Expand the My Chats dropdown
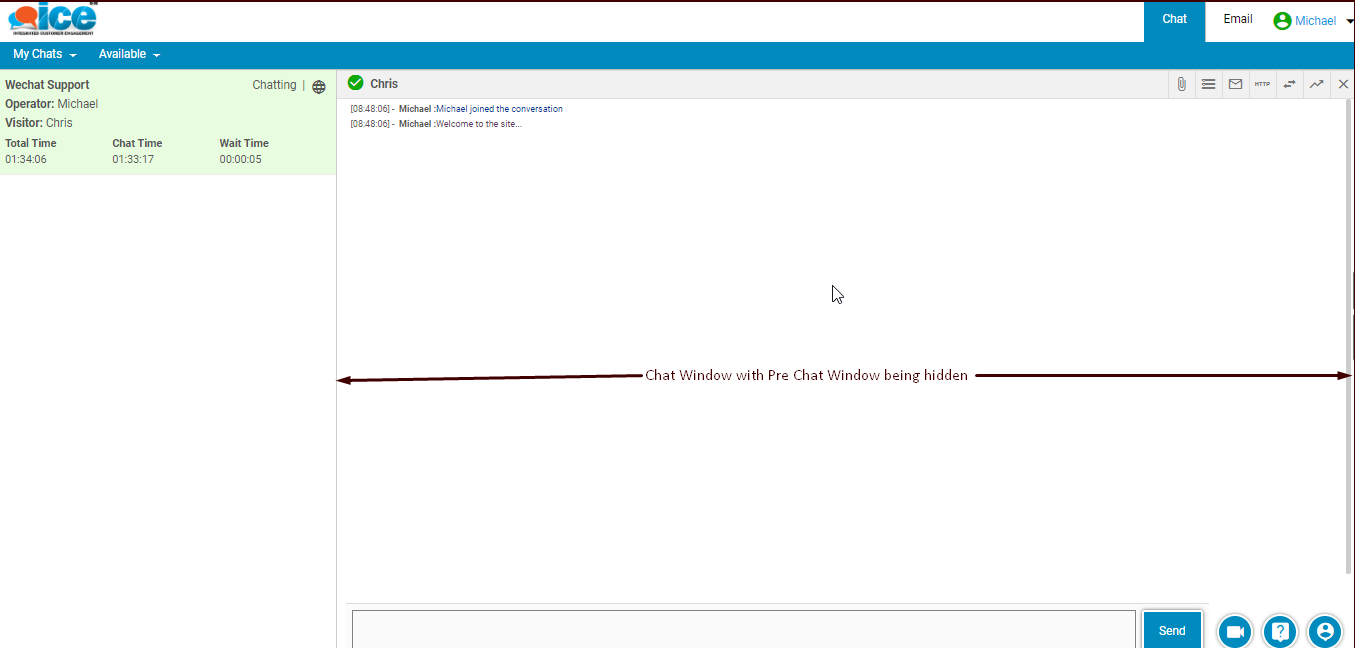 [44, 54]
